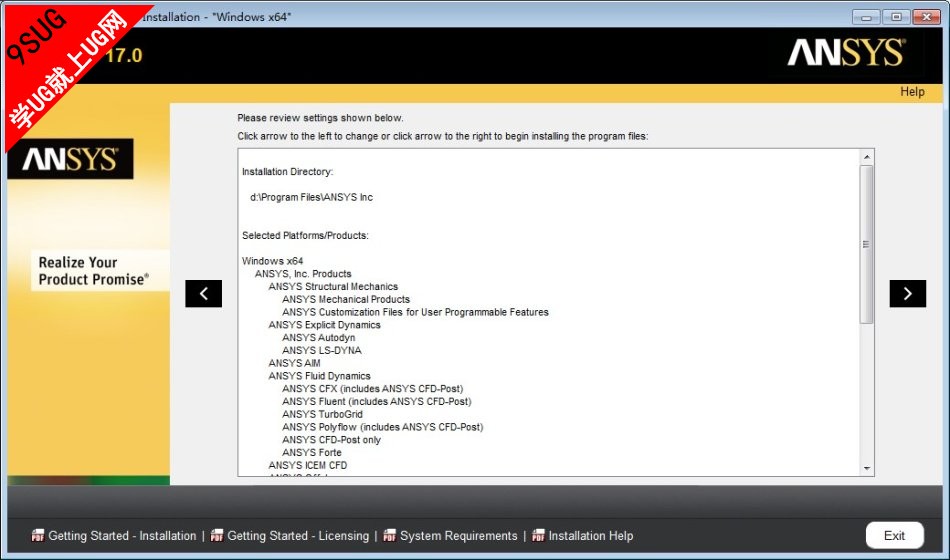This screenshot has width=950, height=560.
Task: Click PDF icon beside Getting Started - Licensing
Action: pyautogui.click(x=217, y=535)
